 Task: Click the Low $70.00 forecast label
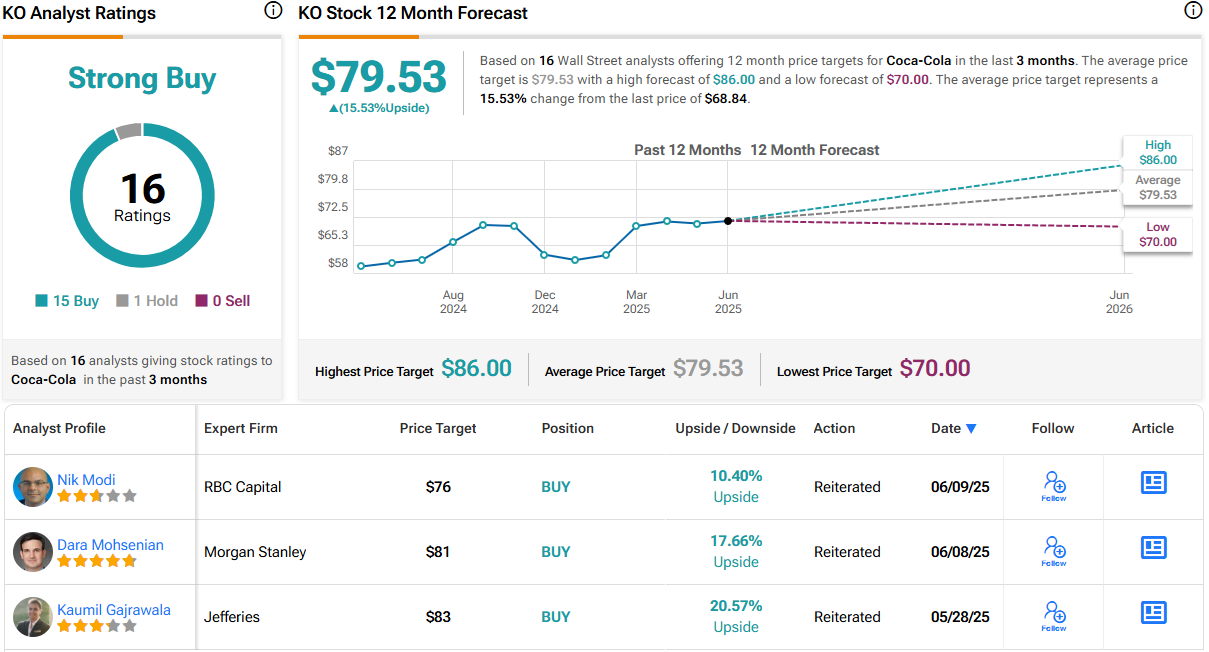point(1158,234)
